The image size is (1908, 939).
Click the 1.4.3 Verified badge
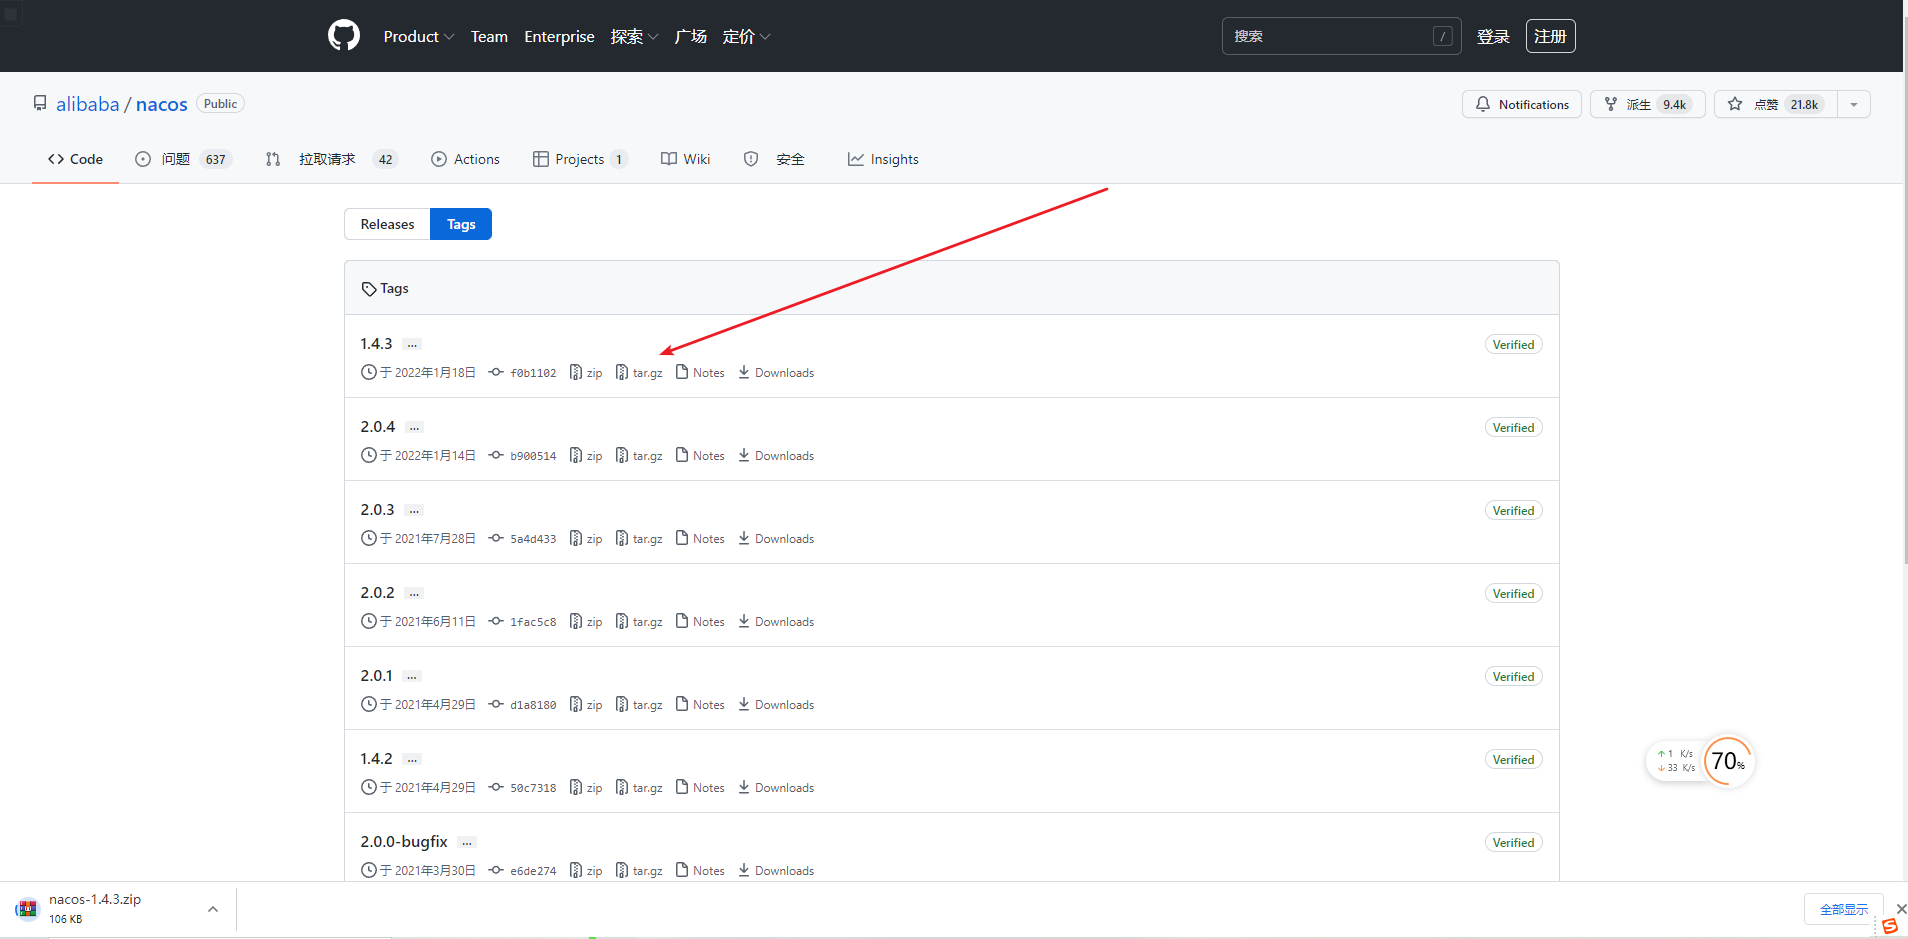(1513, 344)
